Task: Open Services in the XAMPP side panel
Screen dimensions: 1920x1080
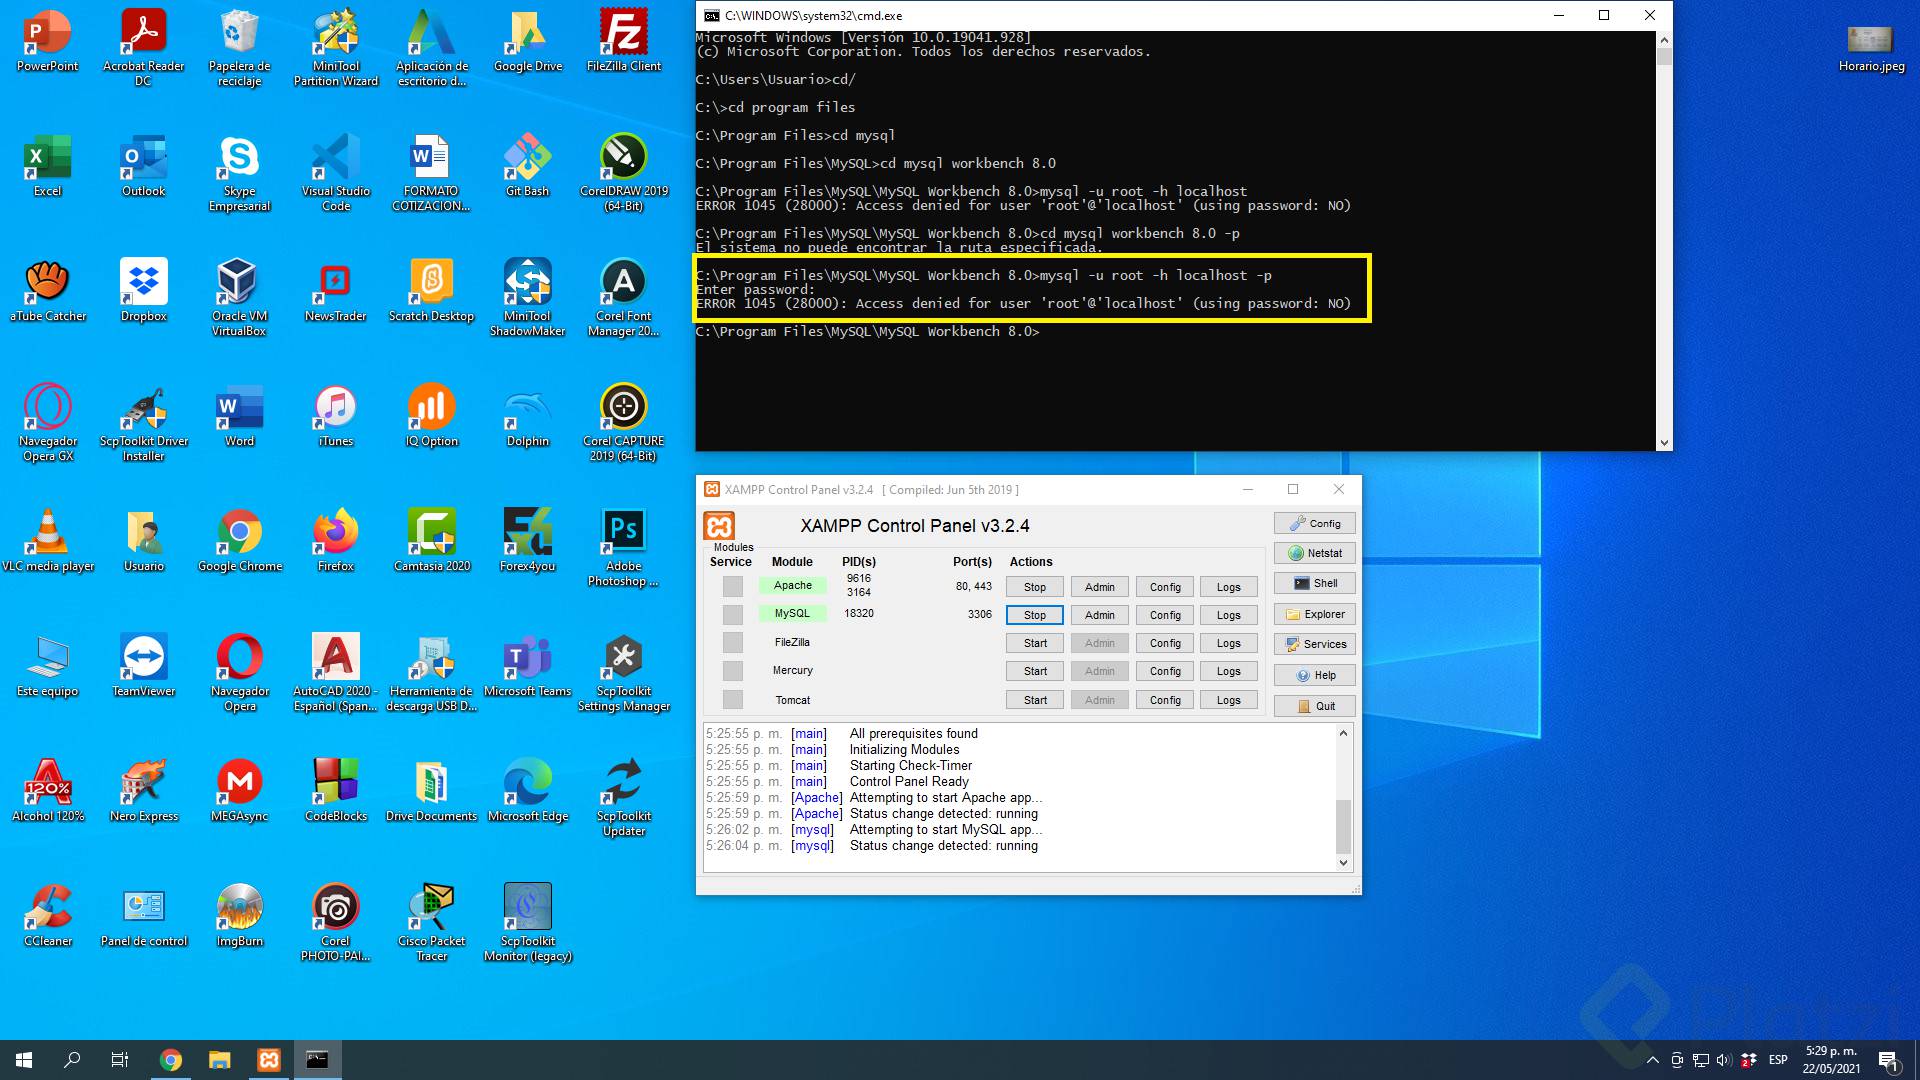Action: [x=1315, y=644]
